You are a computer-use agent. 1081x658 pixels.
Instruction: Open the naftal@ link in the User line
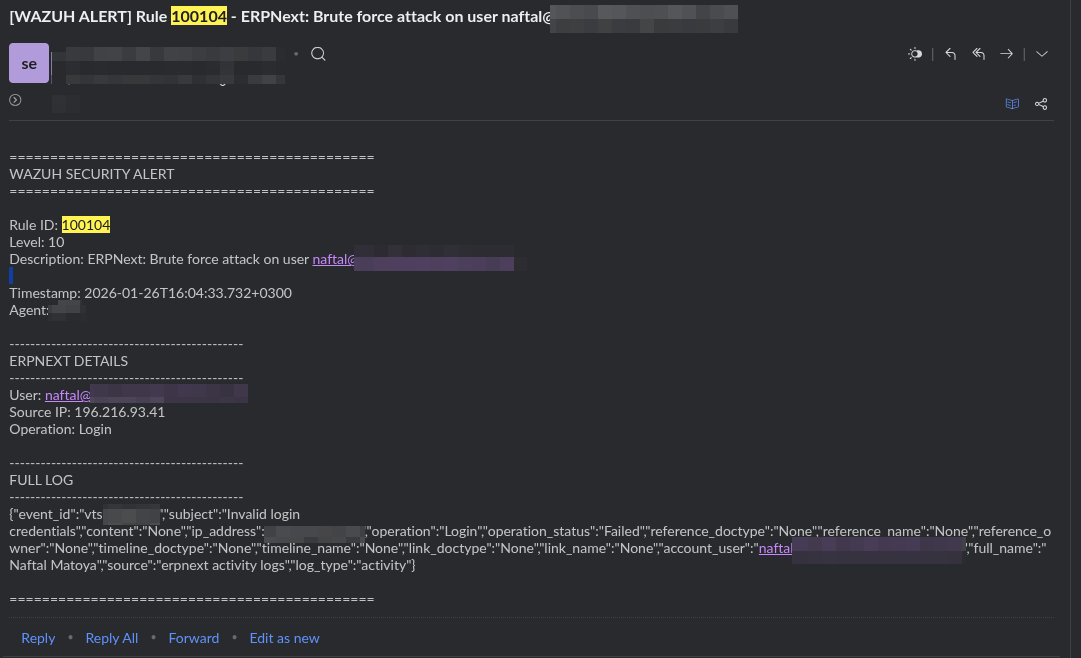pos(67,395)
